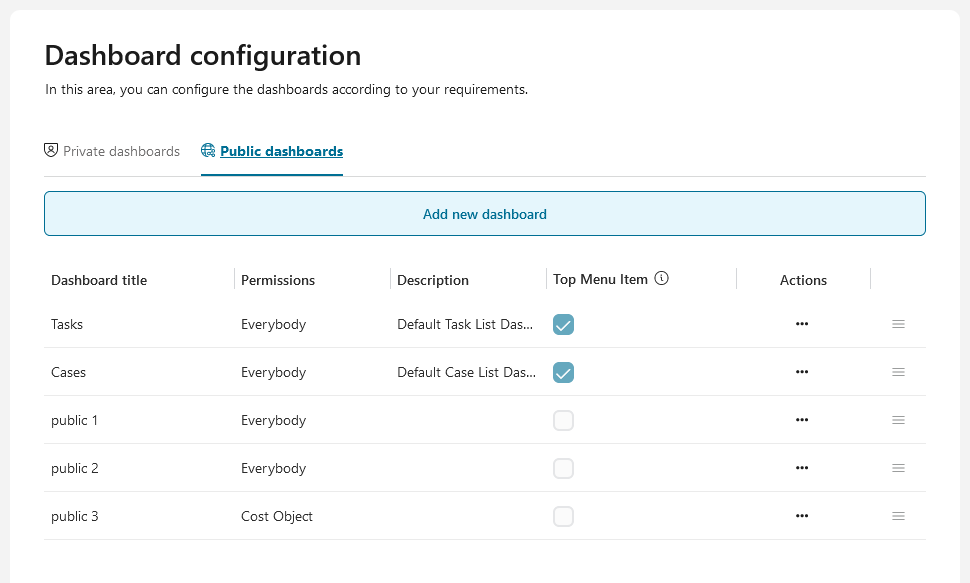Open the three-dot actions for Cases row
The width and height of the screenshot is (970, 583).
802,372
